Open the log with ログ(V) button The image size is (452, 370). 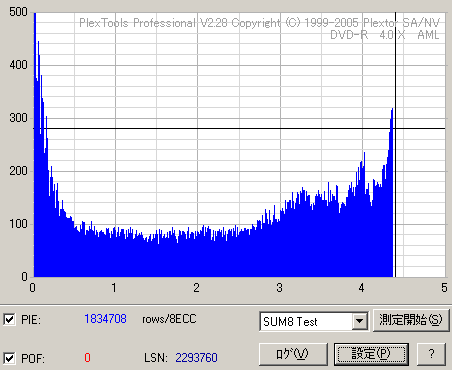(293, 354)
